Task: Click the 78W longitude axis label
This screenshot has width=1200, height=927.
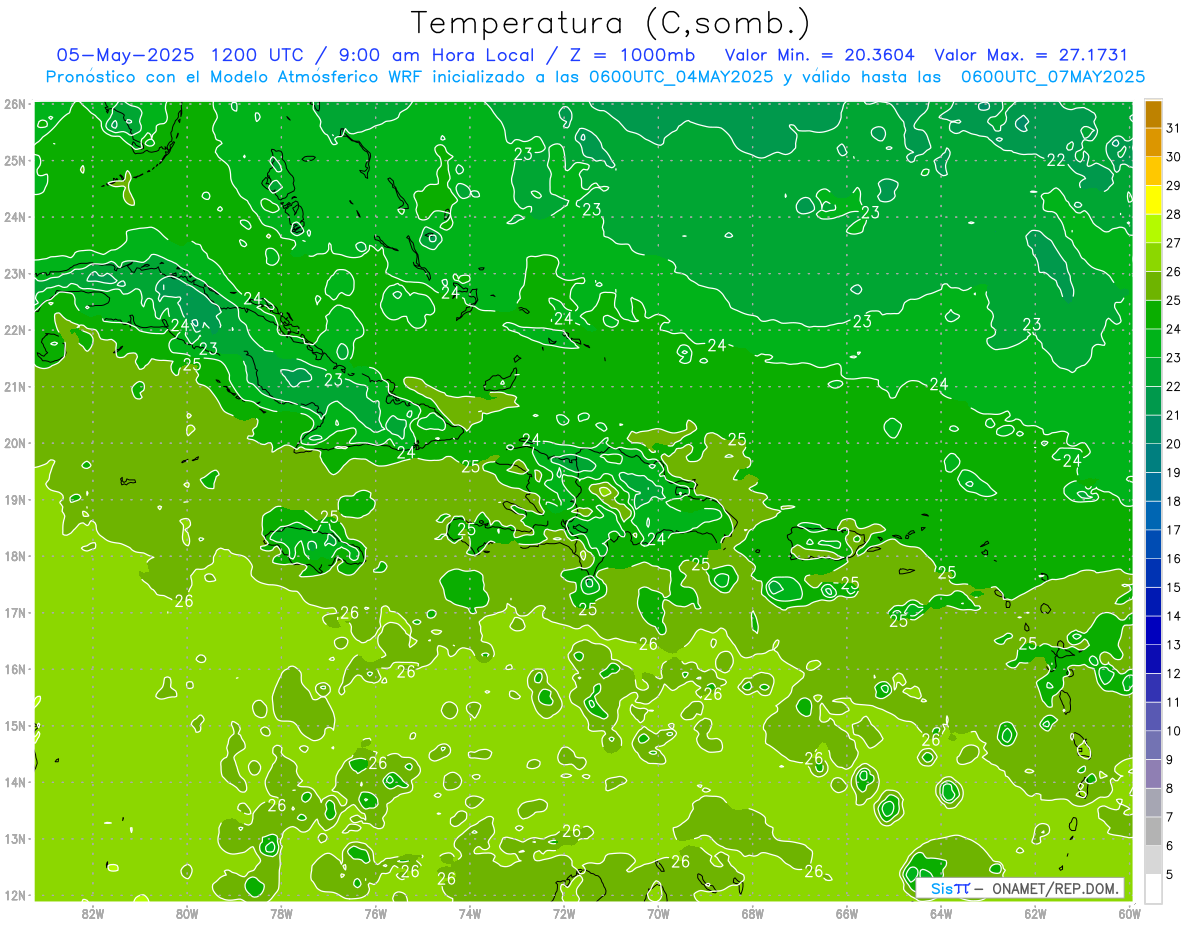Action: (281, 913)
